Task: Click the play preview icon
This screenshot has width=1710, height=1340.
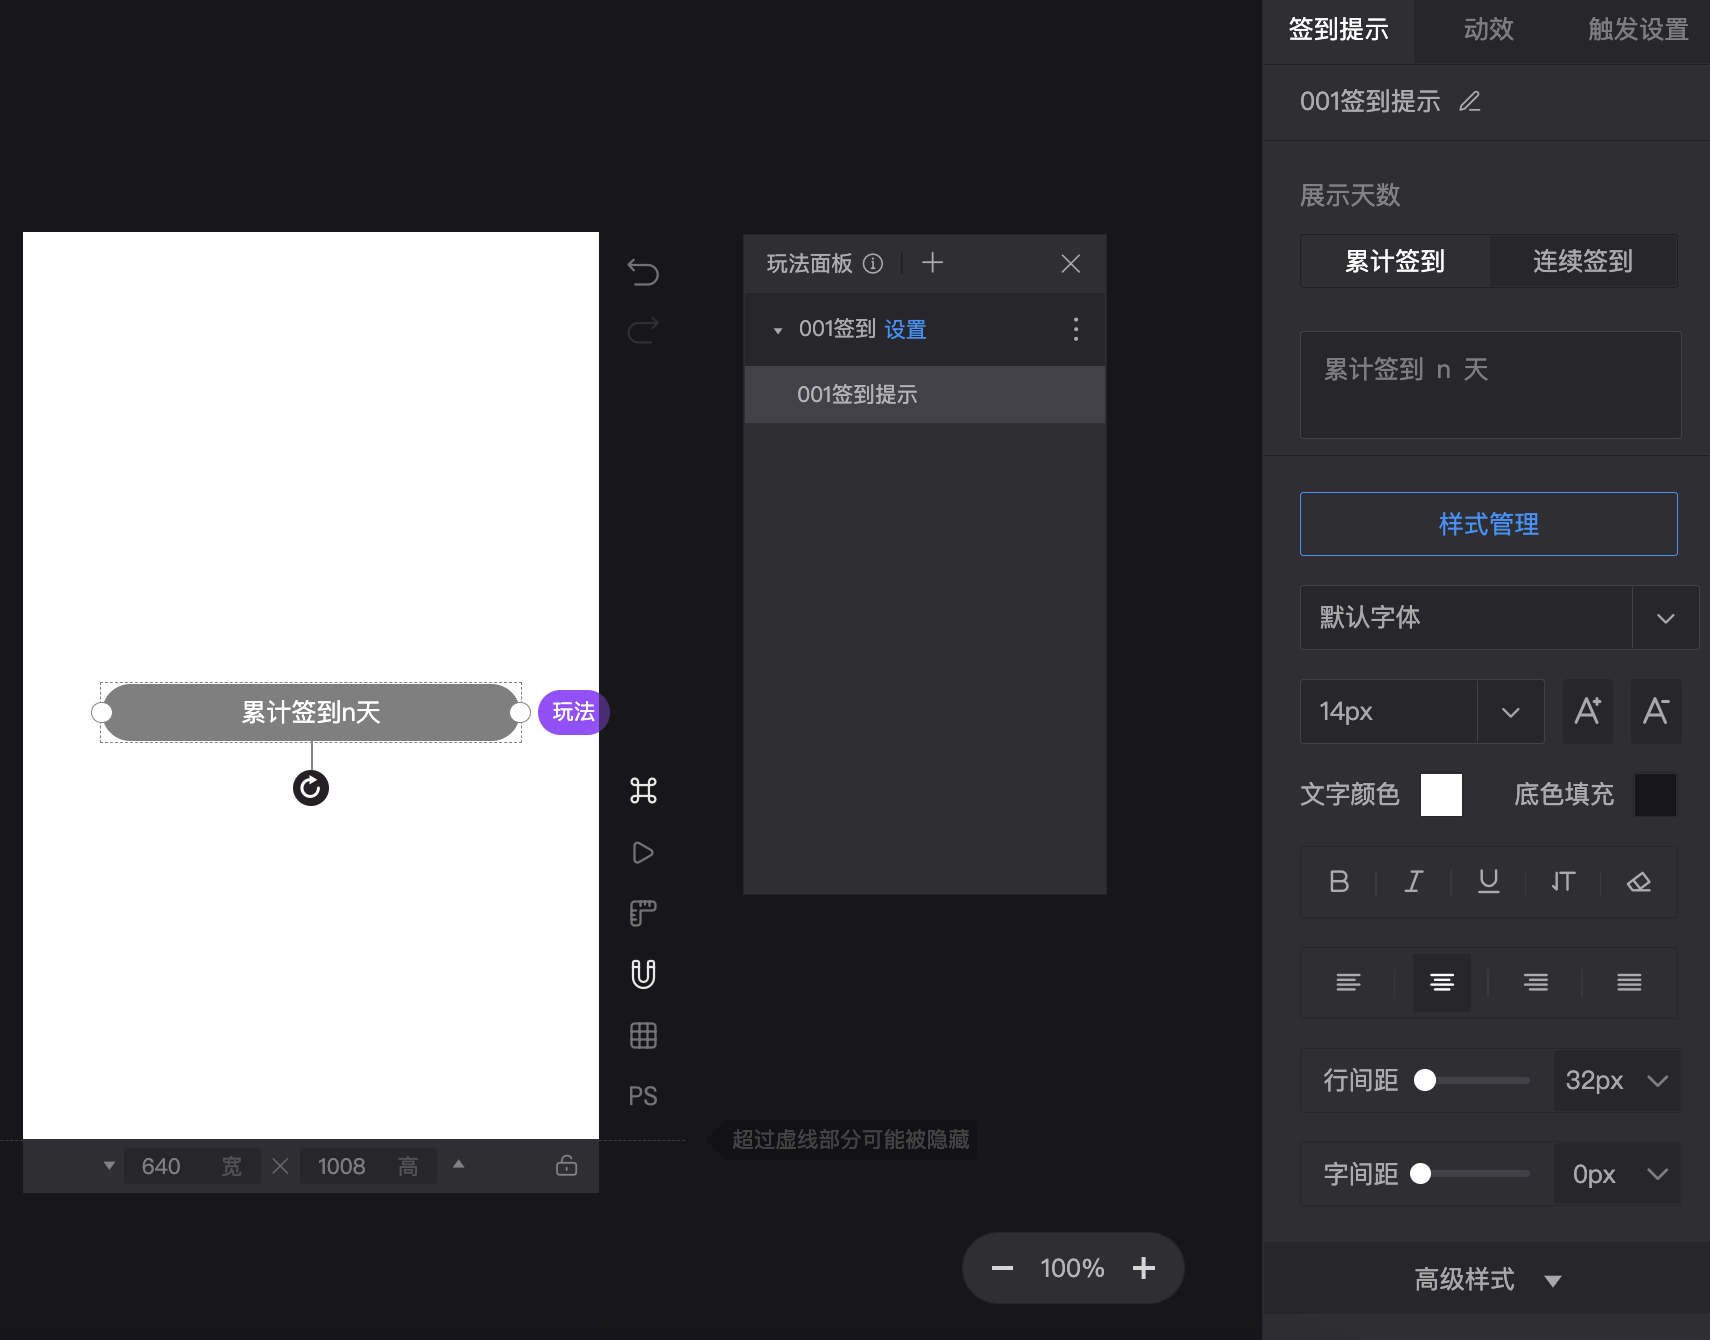Action: tap(643, 853)
